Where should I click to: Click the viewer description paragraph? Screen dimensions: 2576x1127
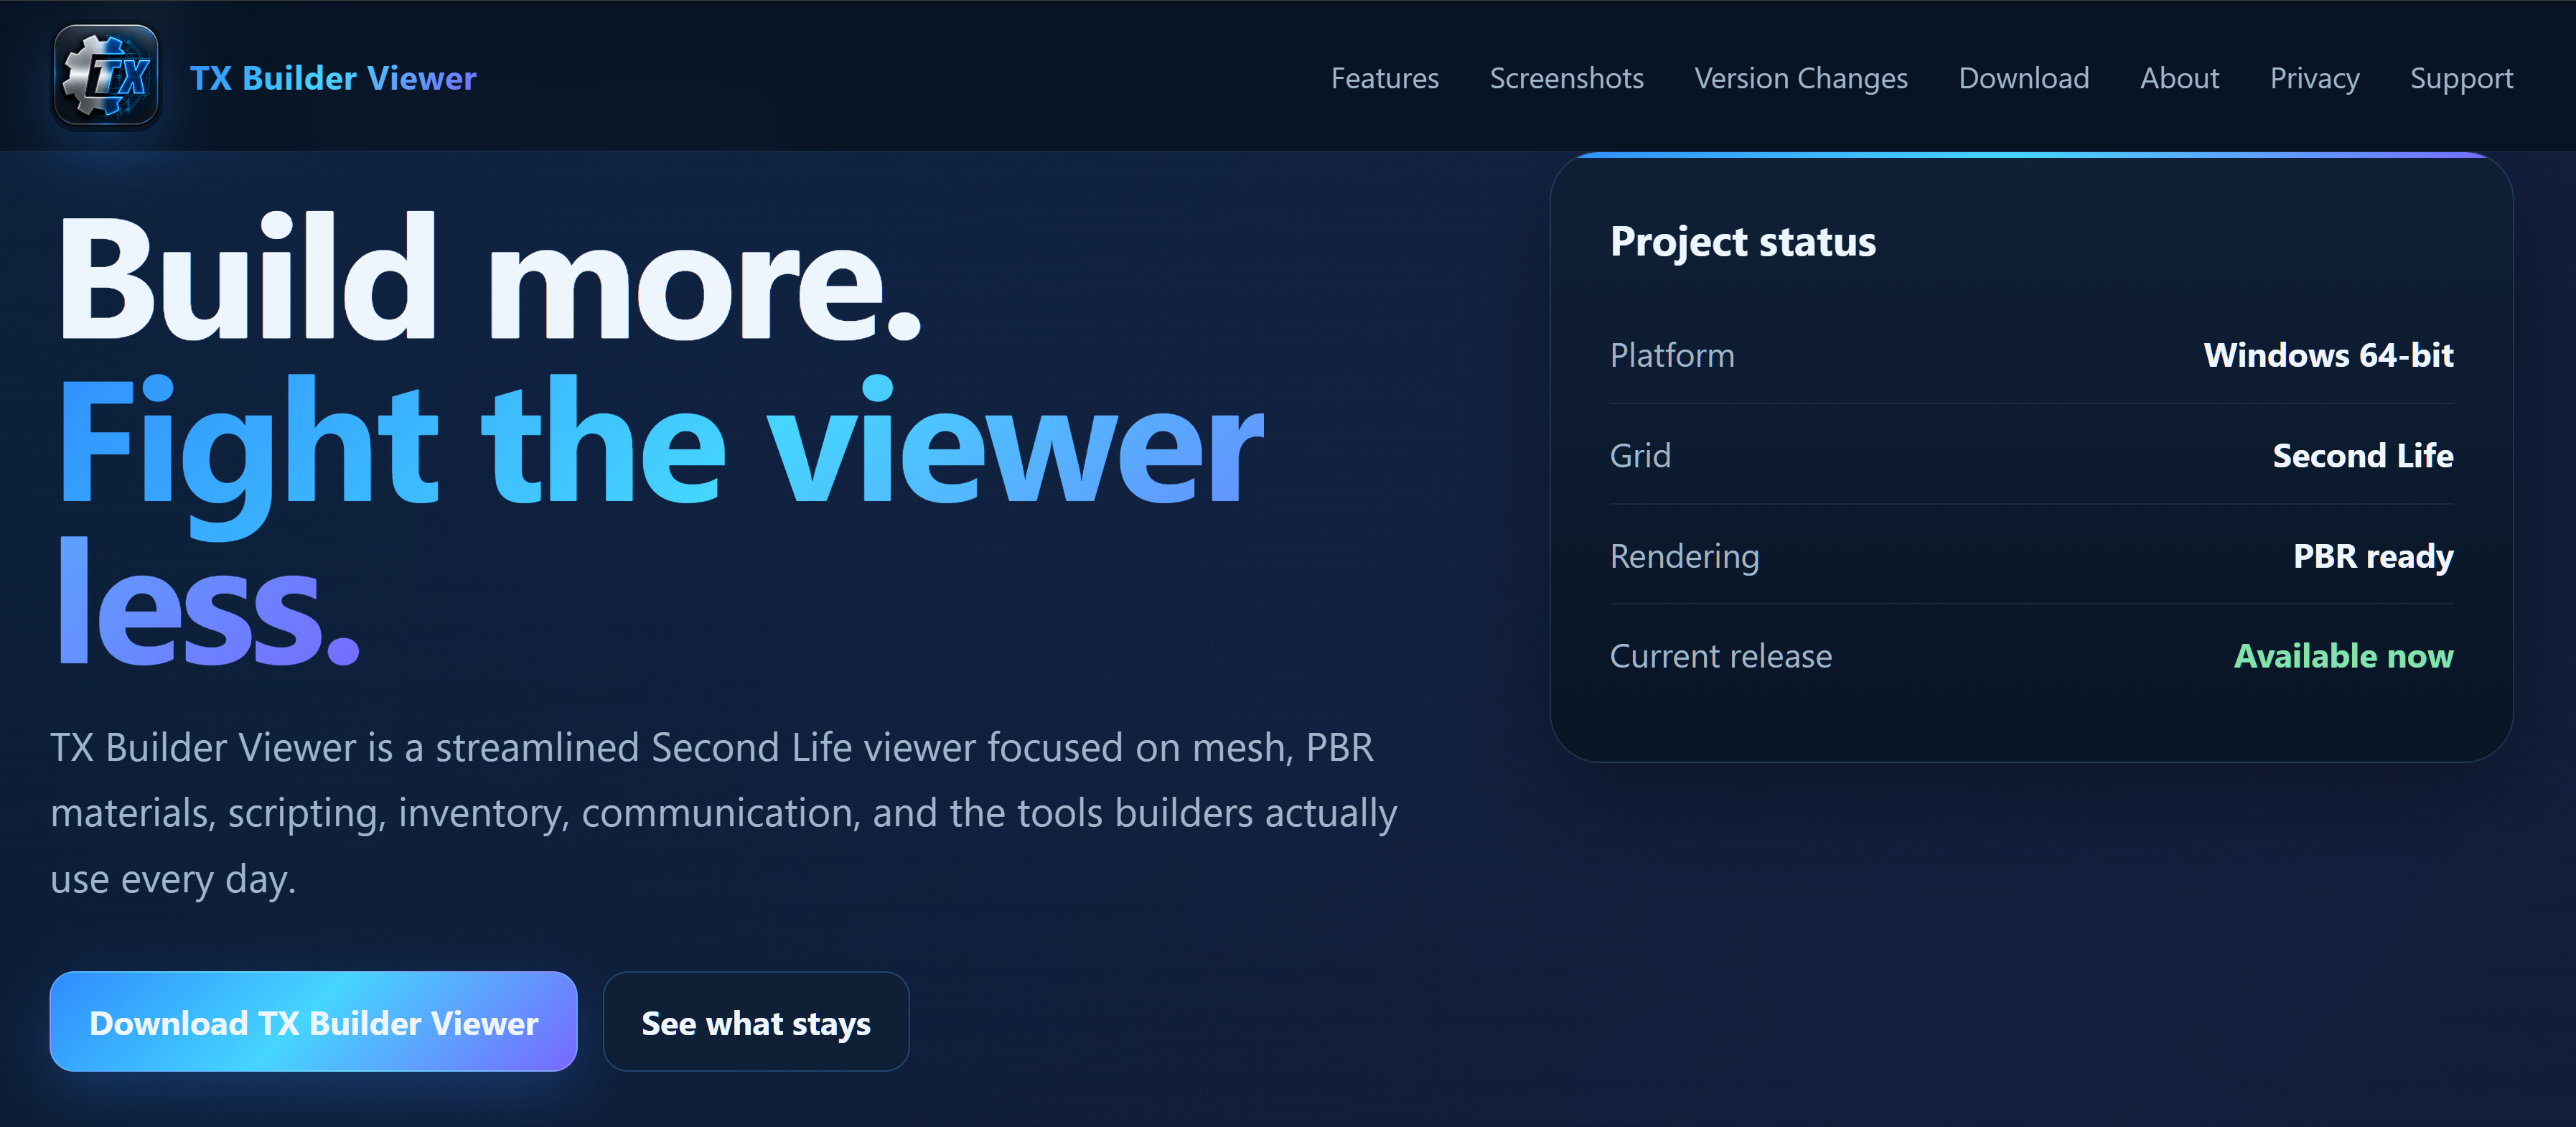[723, 813]
